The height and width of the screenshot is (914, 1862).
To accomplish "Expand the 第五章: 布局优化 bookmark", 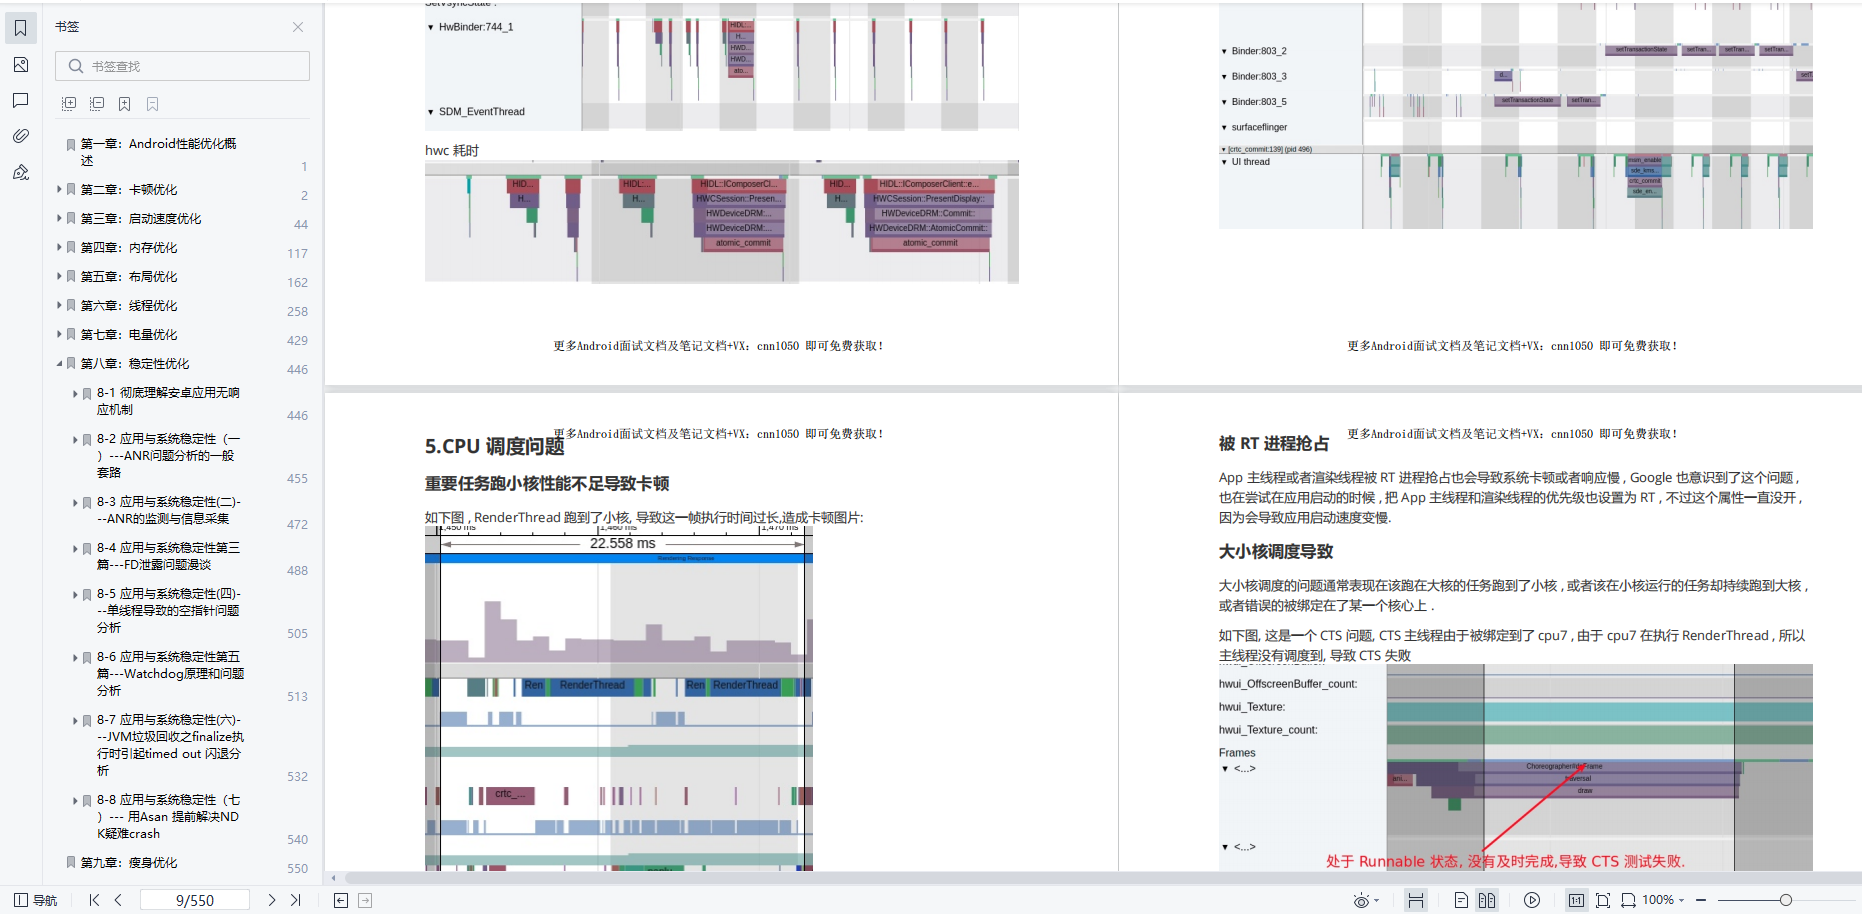I will (59, 276).
